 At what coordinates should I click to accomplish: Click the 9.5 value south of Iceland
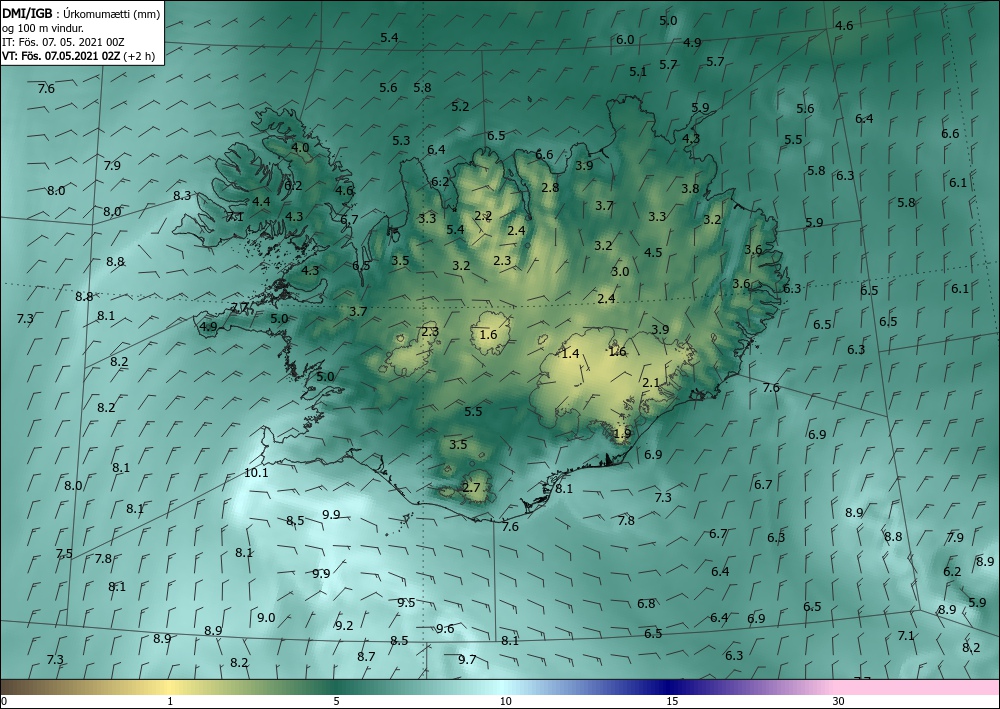[x=406, y=603]
